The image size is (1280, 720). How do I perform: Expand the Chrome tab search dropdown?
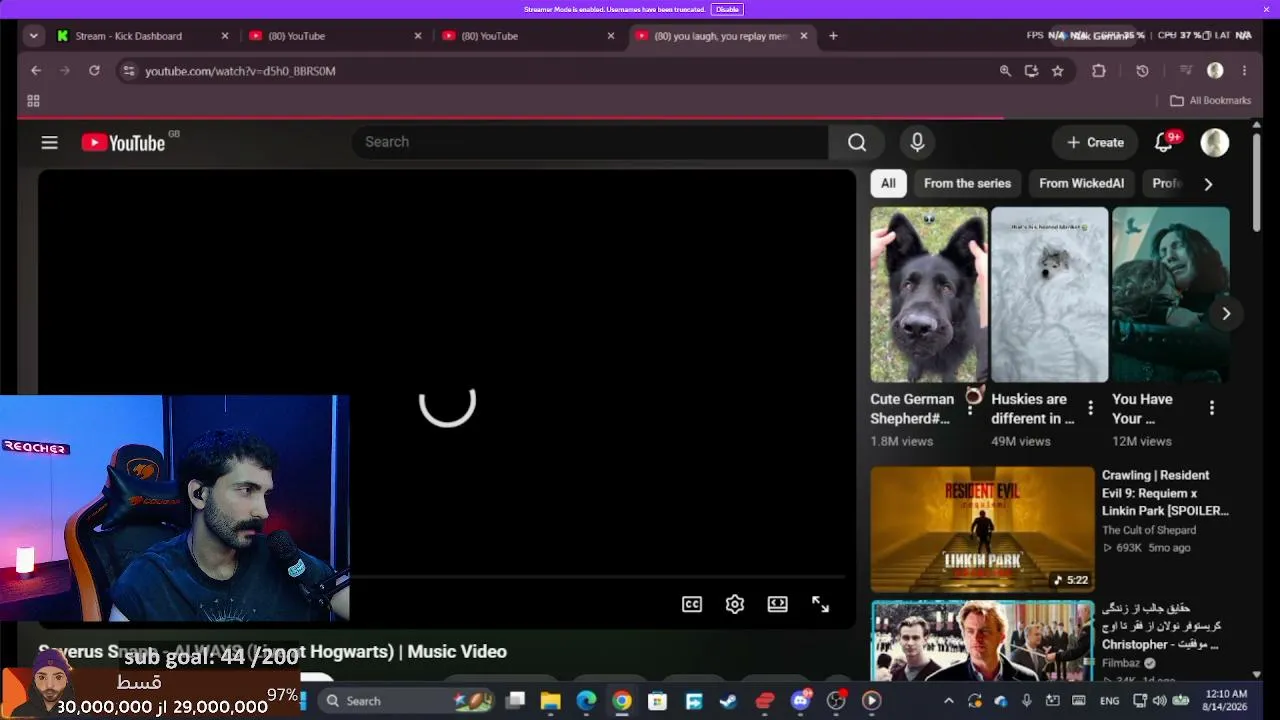(x=34, y=36)
